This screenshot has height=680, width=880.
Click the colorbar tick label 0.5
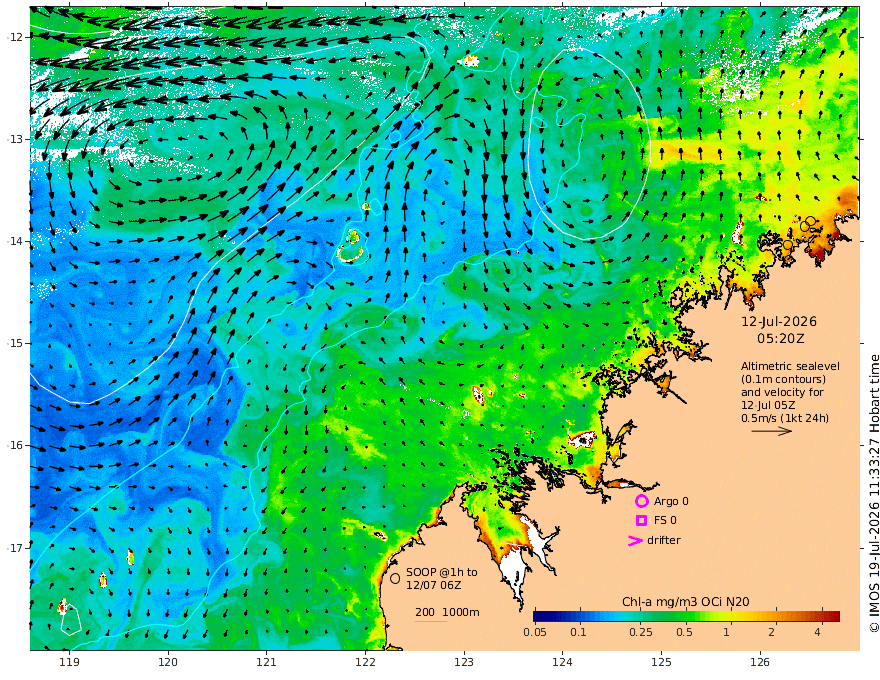click(x=684, y=632)
